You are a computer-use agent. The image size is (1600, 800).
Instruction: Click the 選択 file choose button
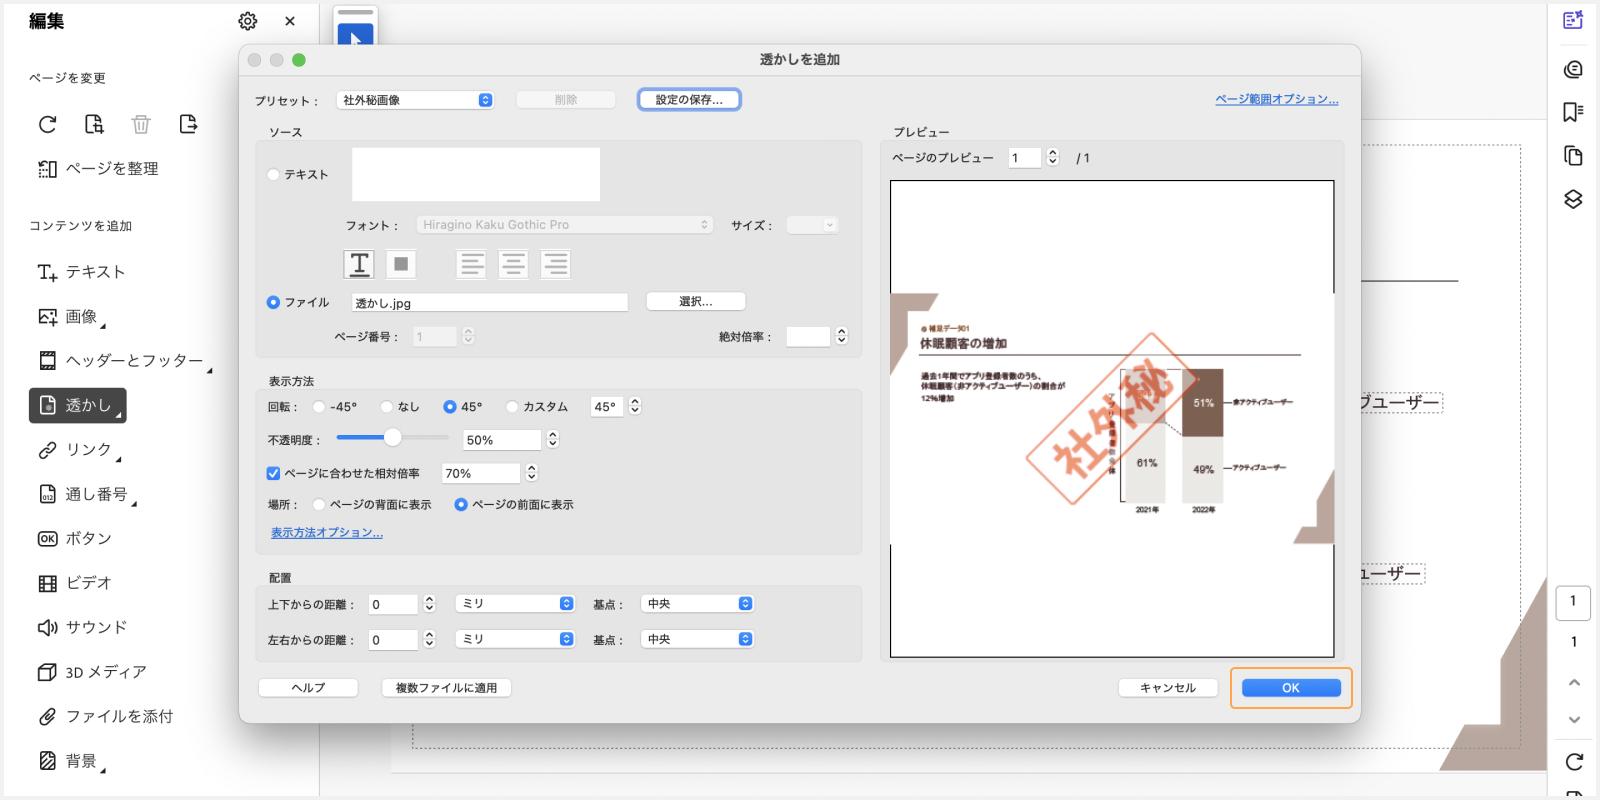pos(696,301)
